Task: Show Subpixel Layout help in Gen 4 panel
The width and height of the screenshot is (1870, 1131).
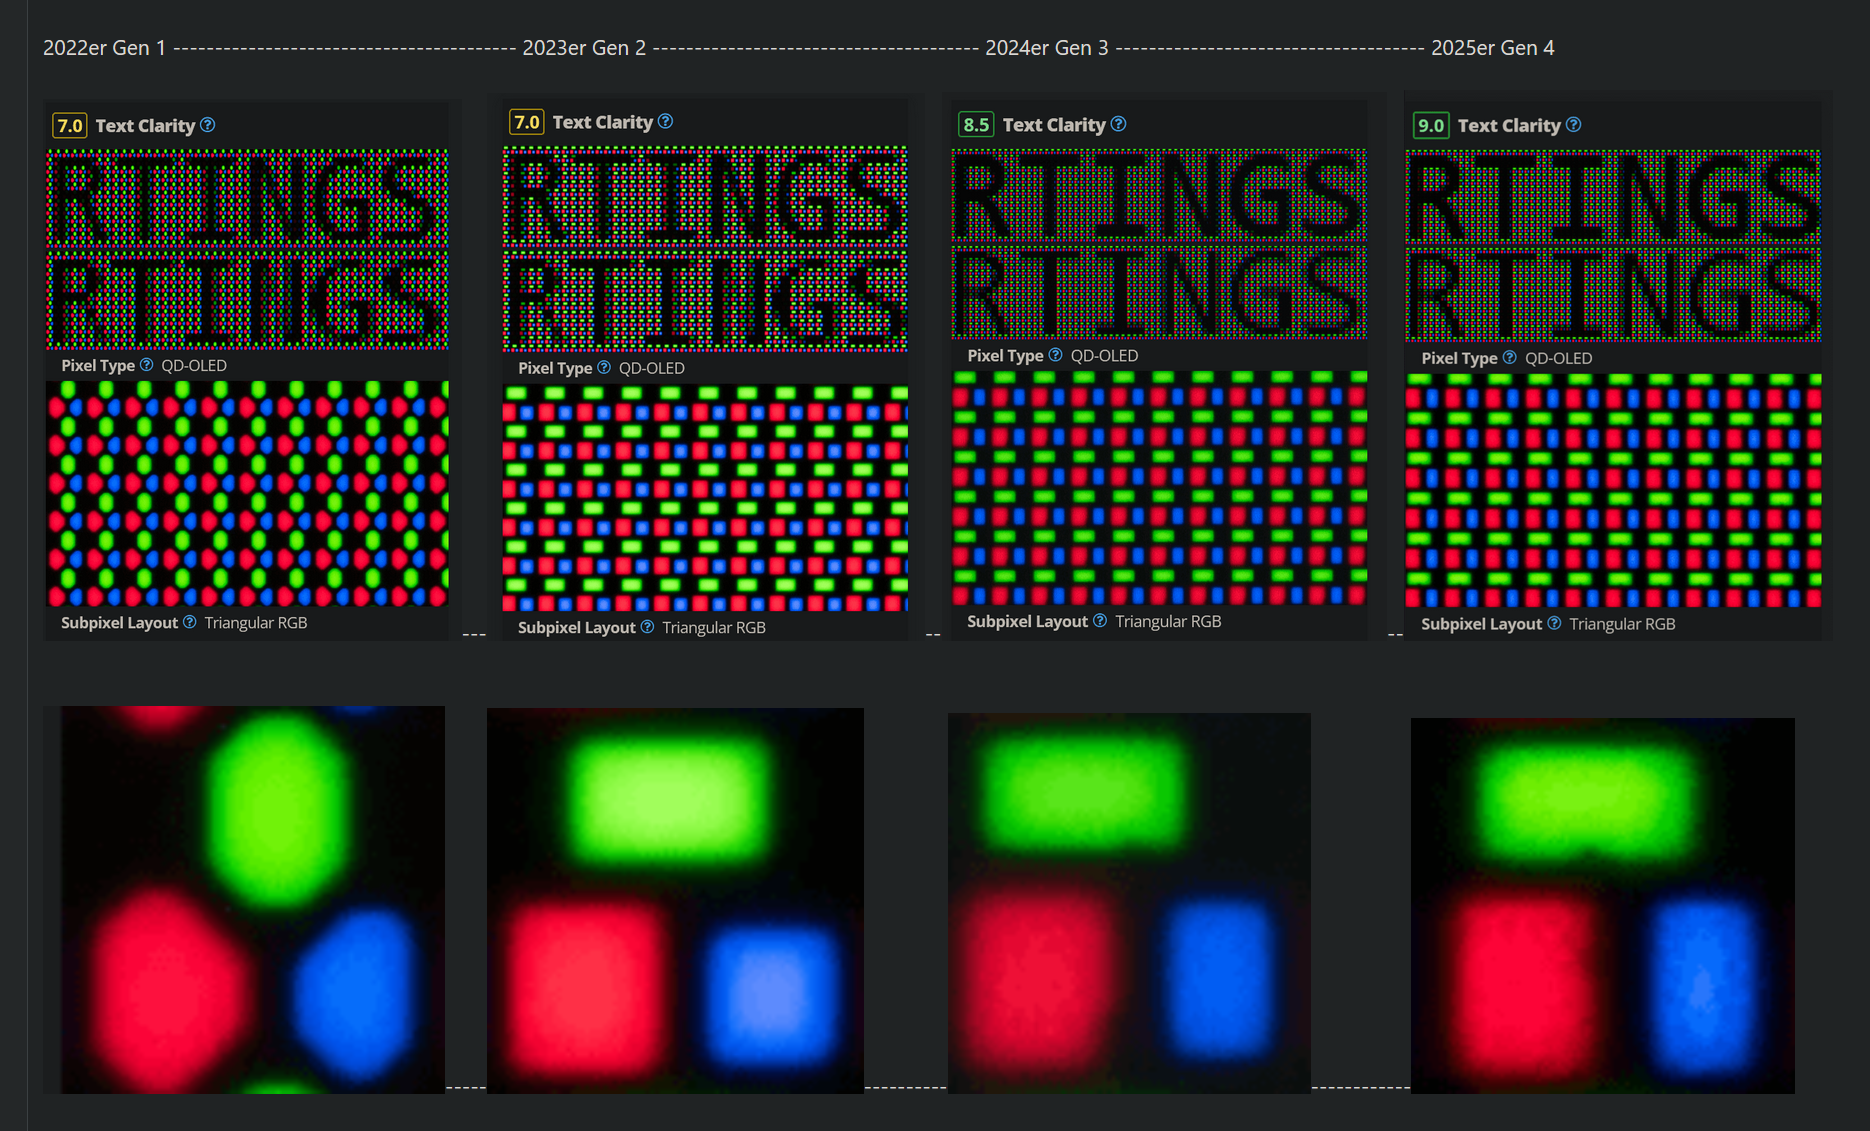Action: [1555, 623]
